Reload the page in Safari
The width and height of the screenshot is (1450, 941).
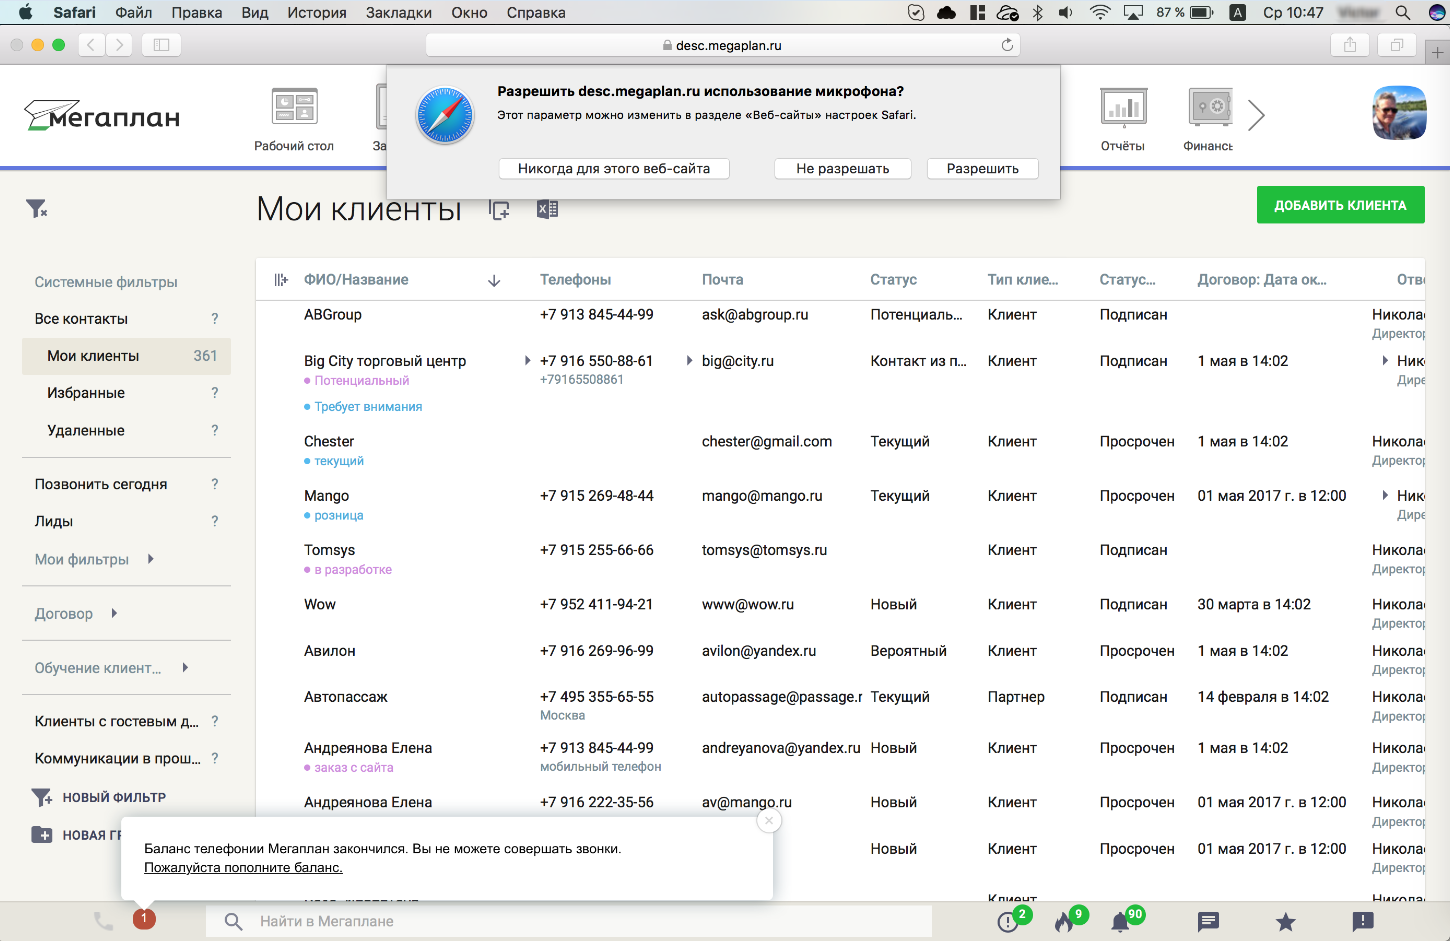[1007, 45]
